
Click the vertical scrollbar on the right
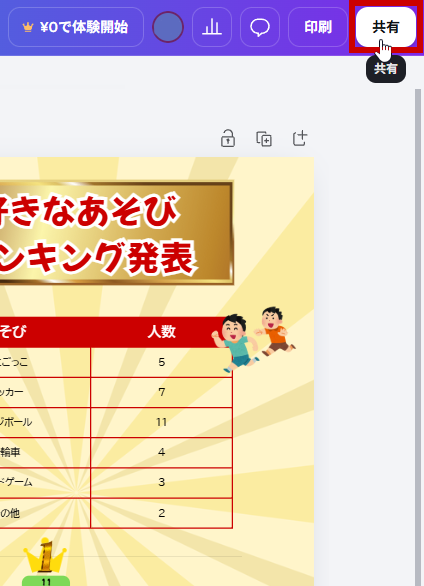click(418, 336)
